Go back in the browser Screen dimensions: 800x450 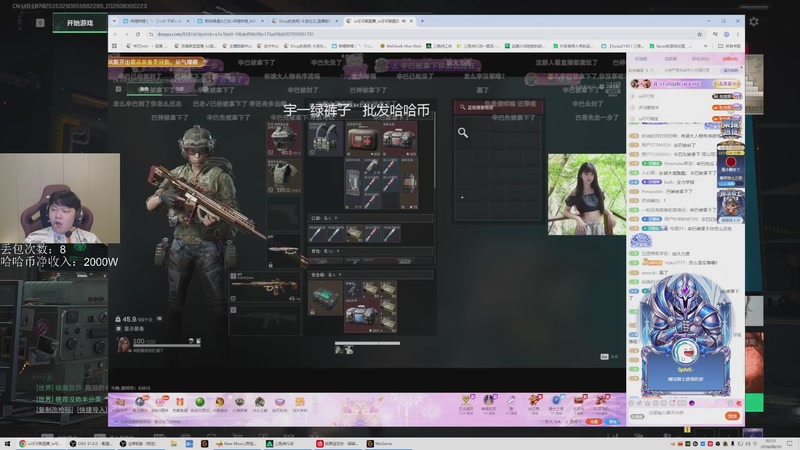(x=115, y=34)
